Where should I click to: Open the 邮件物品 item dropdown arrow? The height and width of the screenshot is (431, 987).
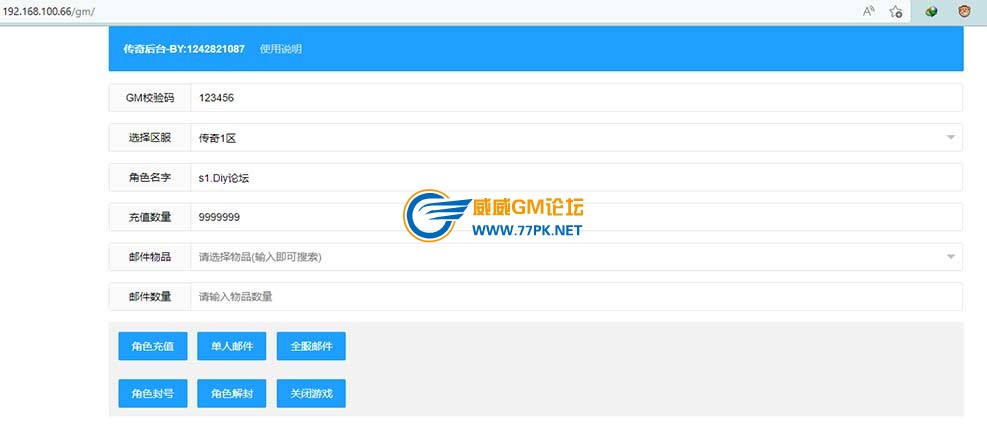click(950, 257)
